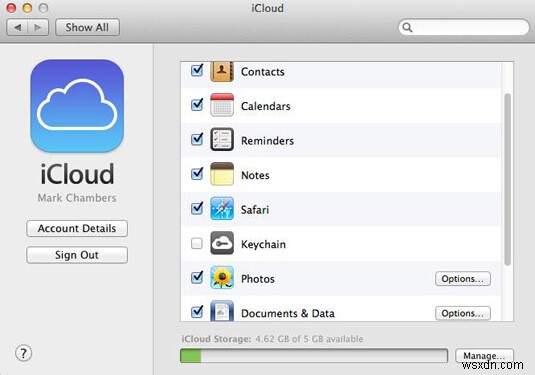
Task: Click the Reminders checklist icon
Action: [x=222, y=140]
